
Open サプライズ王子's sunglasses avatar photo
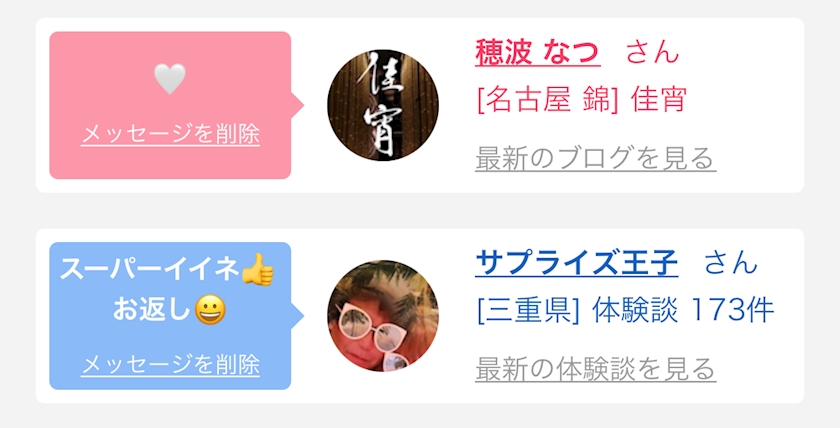pyautogui.click(x=382, y=316)
